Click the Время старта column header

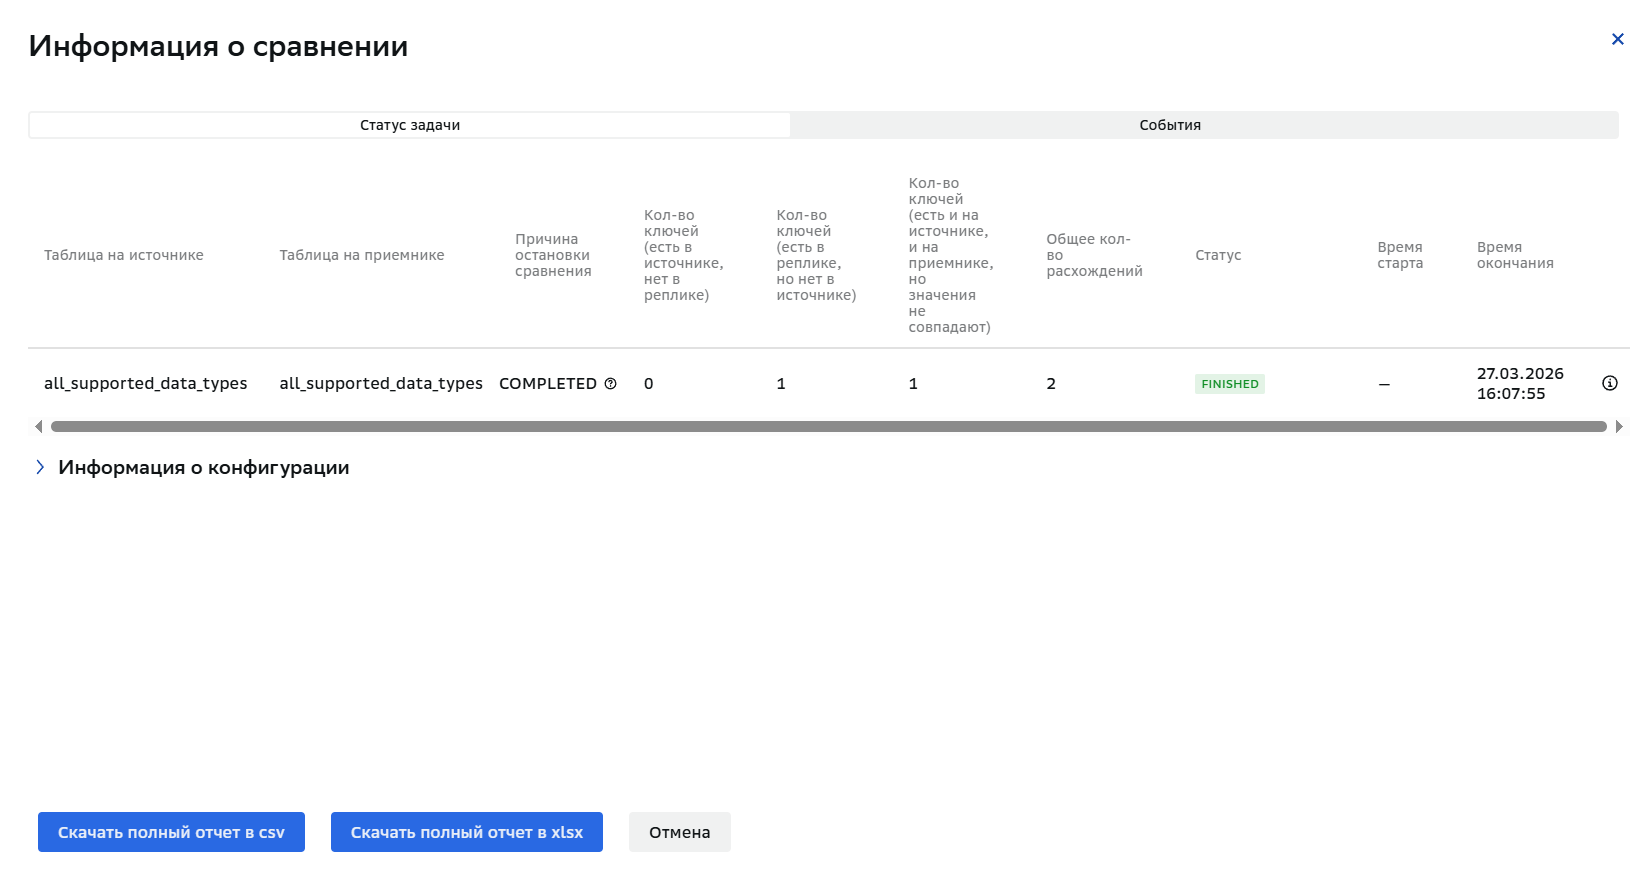coord(1400,255)
